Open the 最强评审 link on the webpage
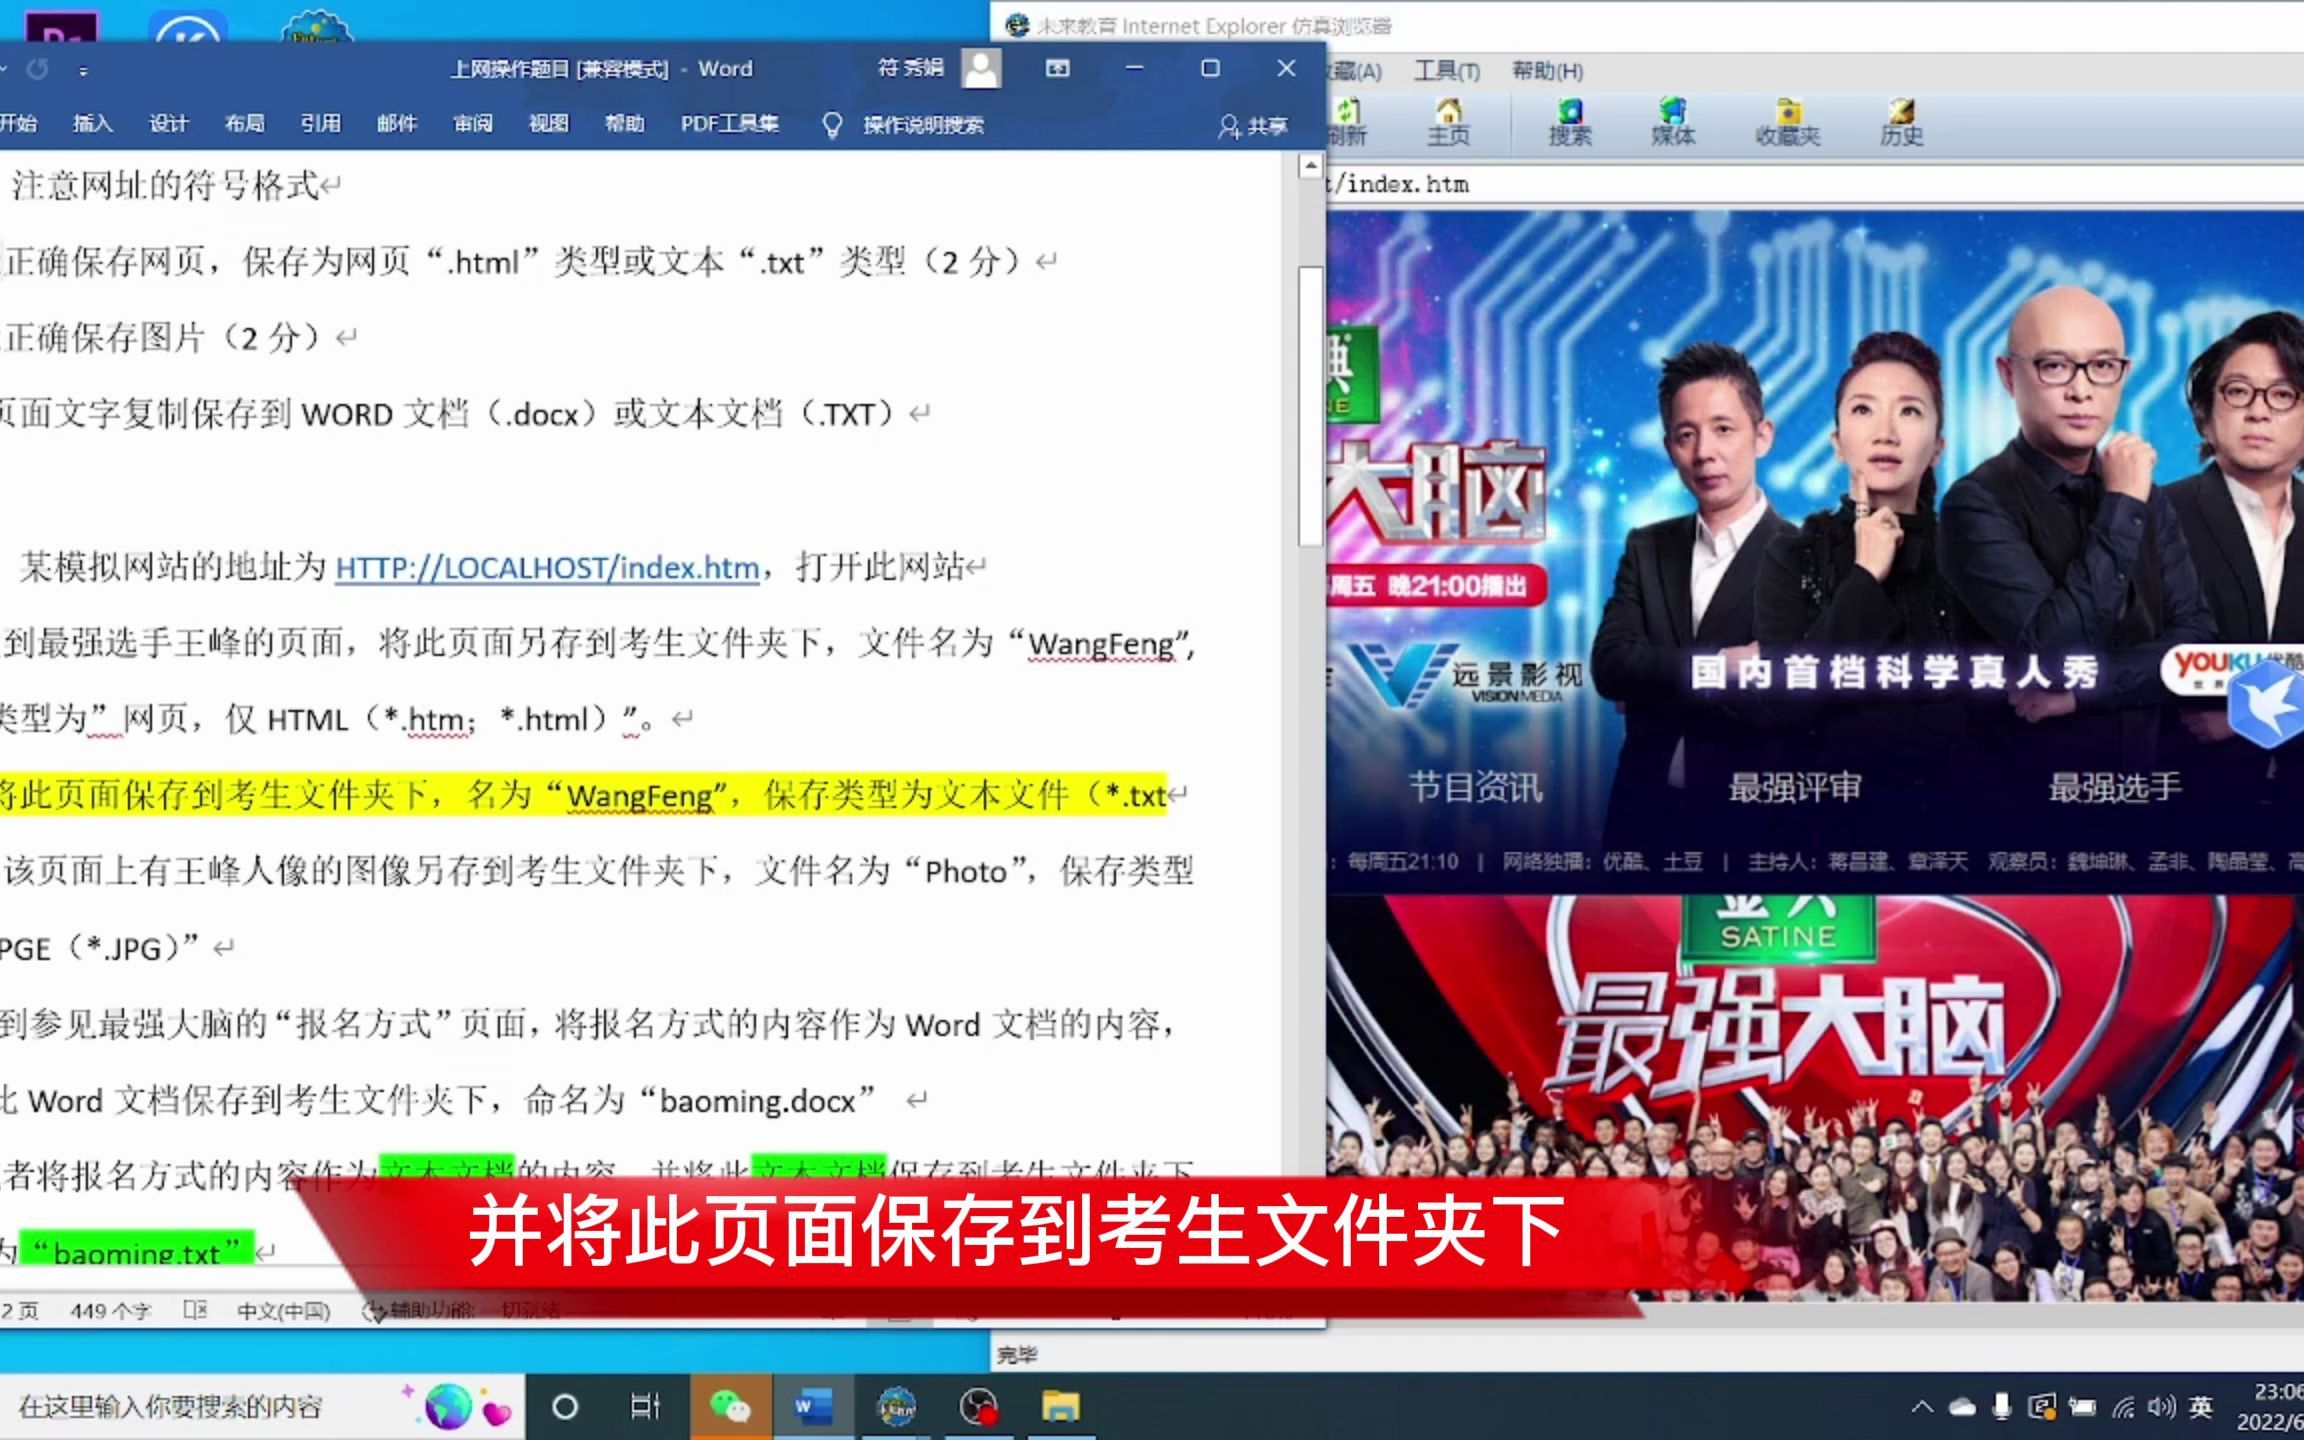The image size is (2304, 1440). tap(1795, 788)
